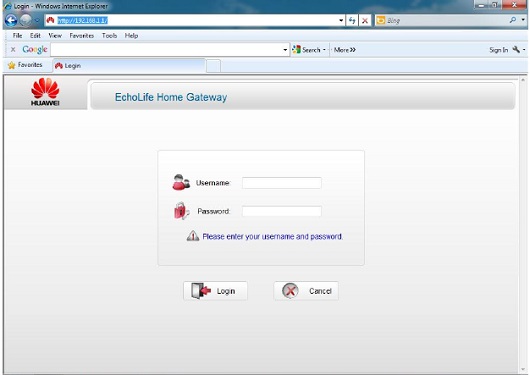Screen dimensions: 530x375
Task: Click the 'Please enter your username and password' text
Action: coord(272,236)
